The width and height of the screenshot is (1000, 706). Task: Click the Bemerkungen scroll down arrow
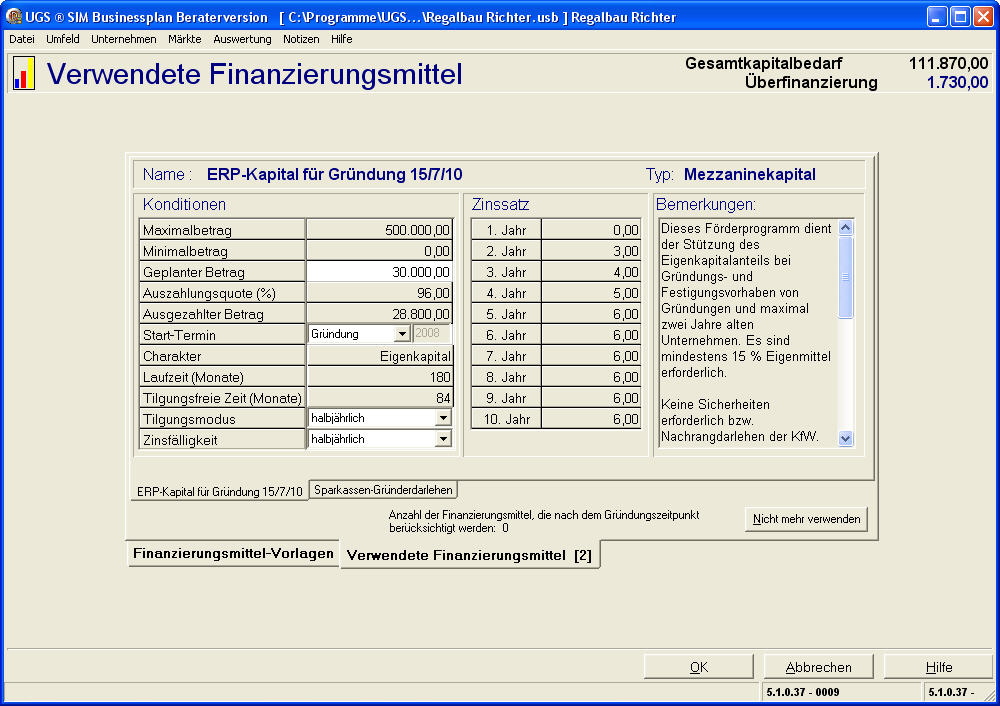click(846, 438)
